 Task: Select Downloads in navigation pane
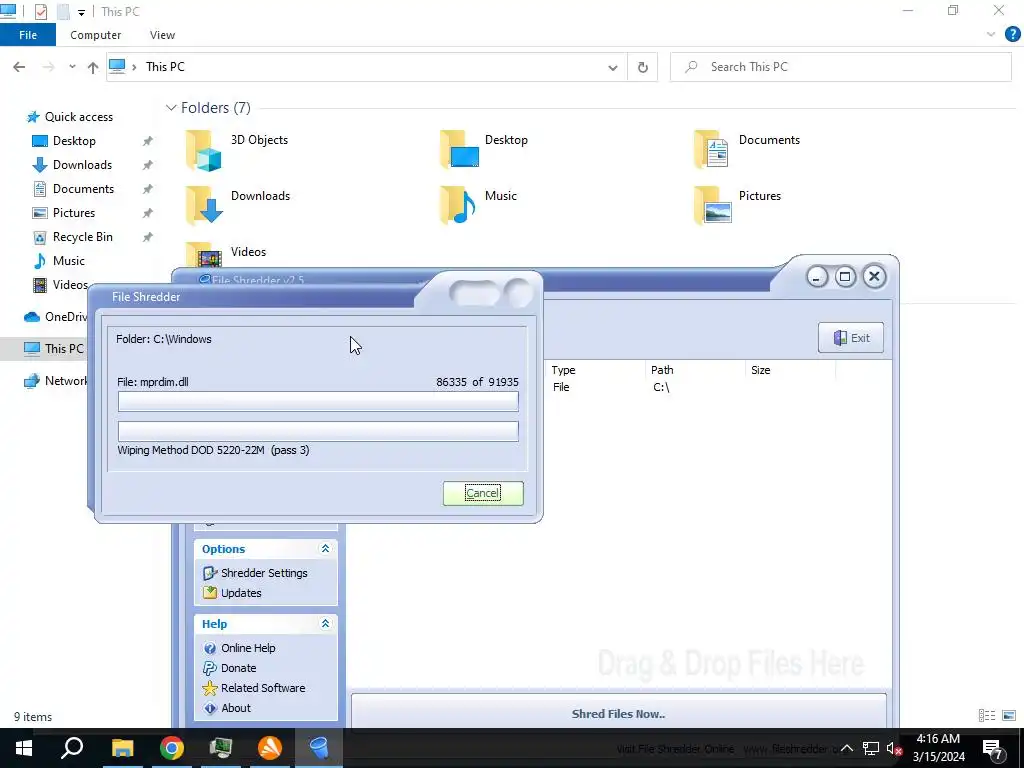click(82, 165)
